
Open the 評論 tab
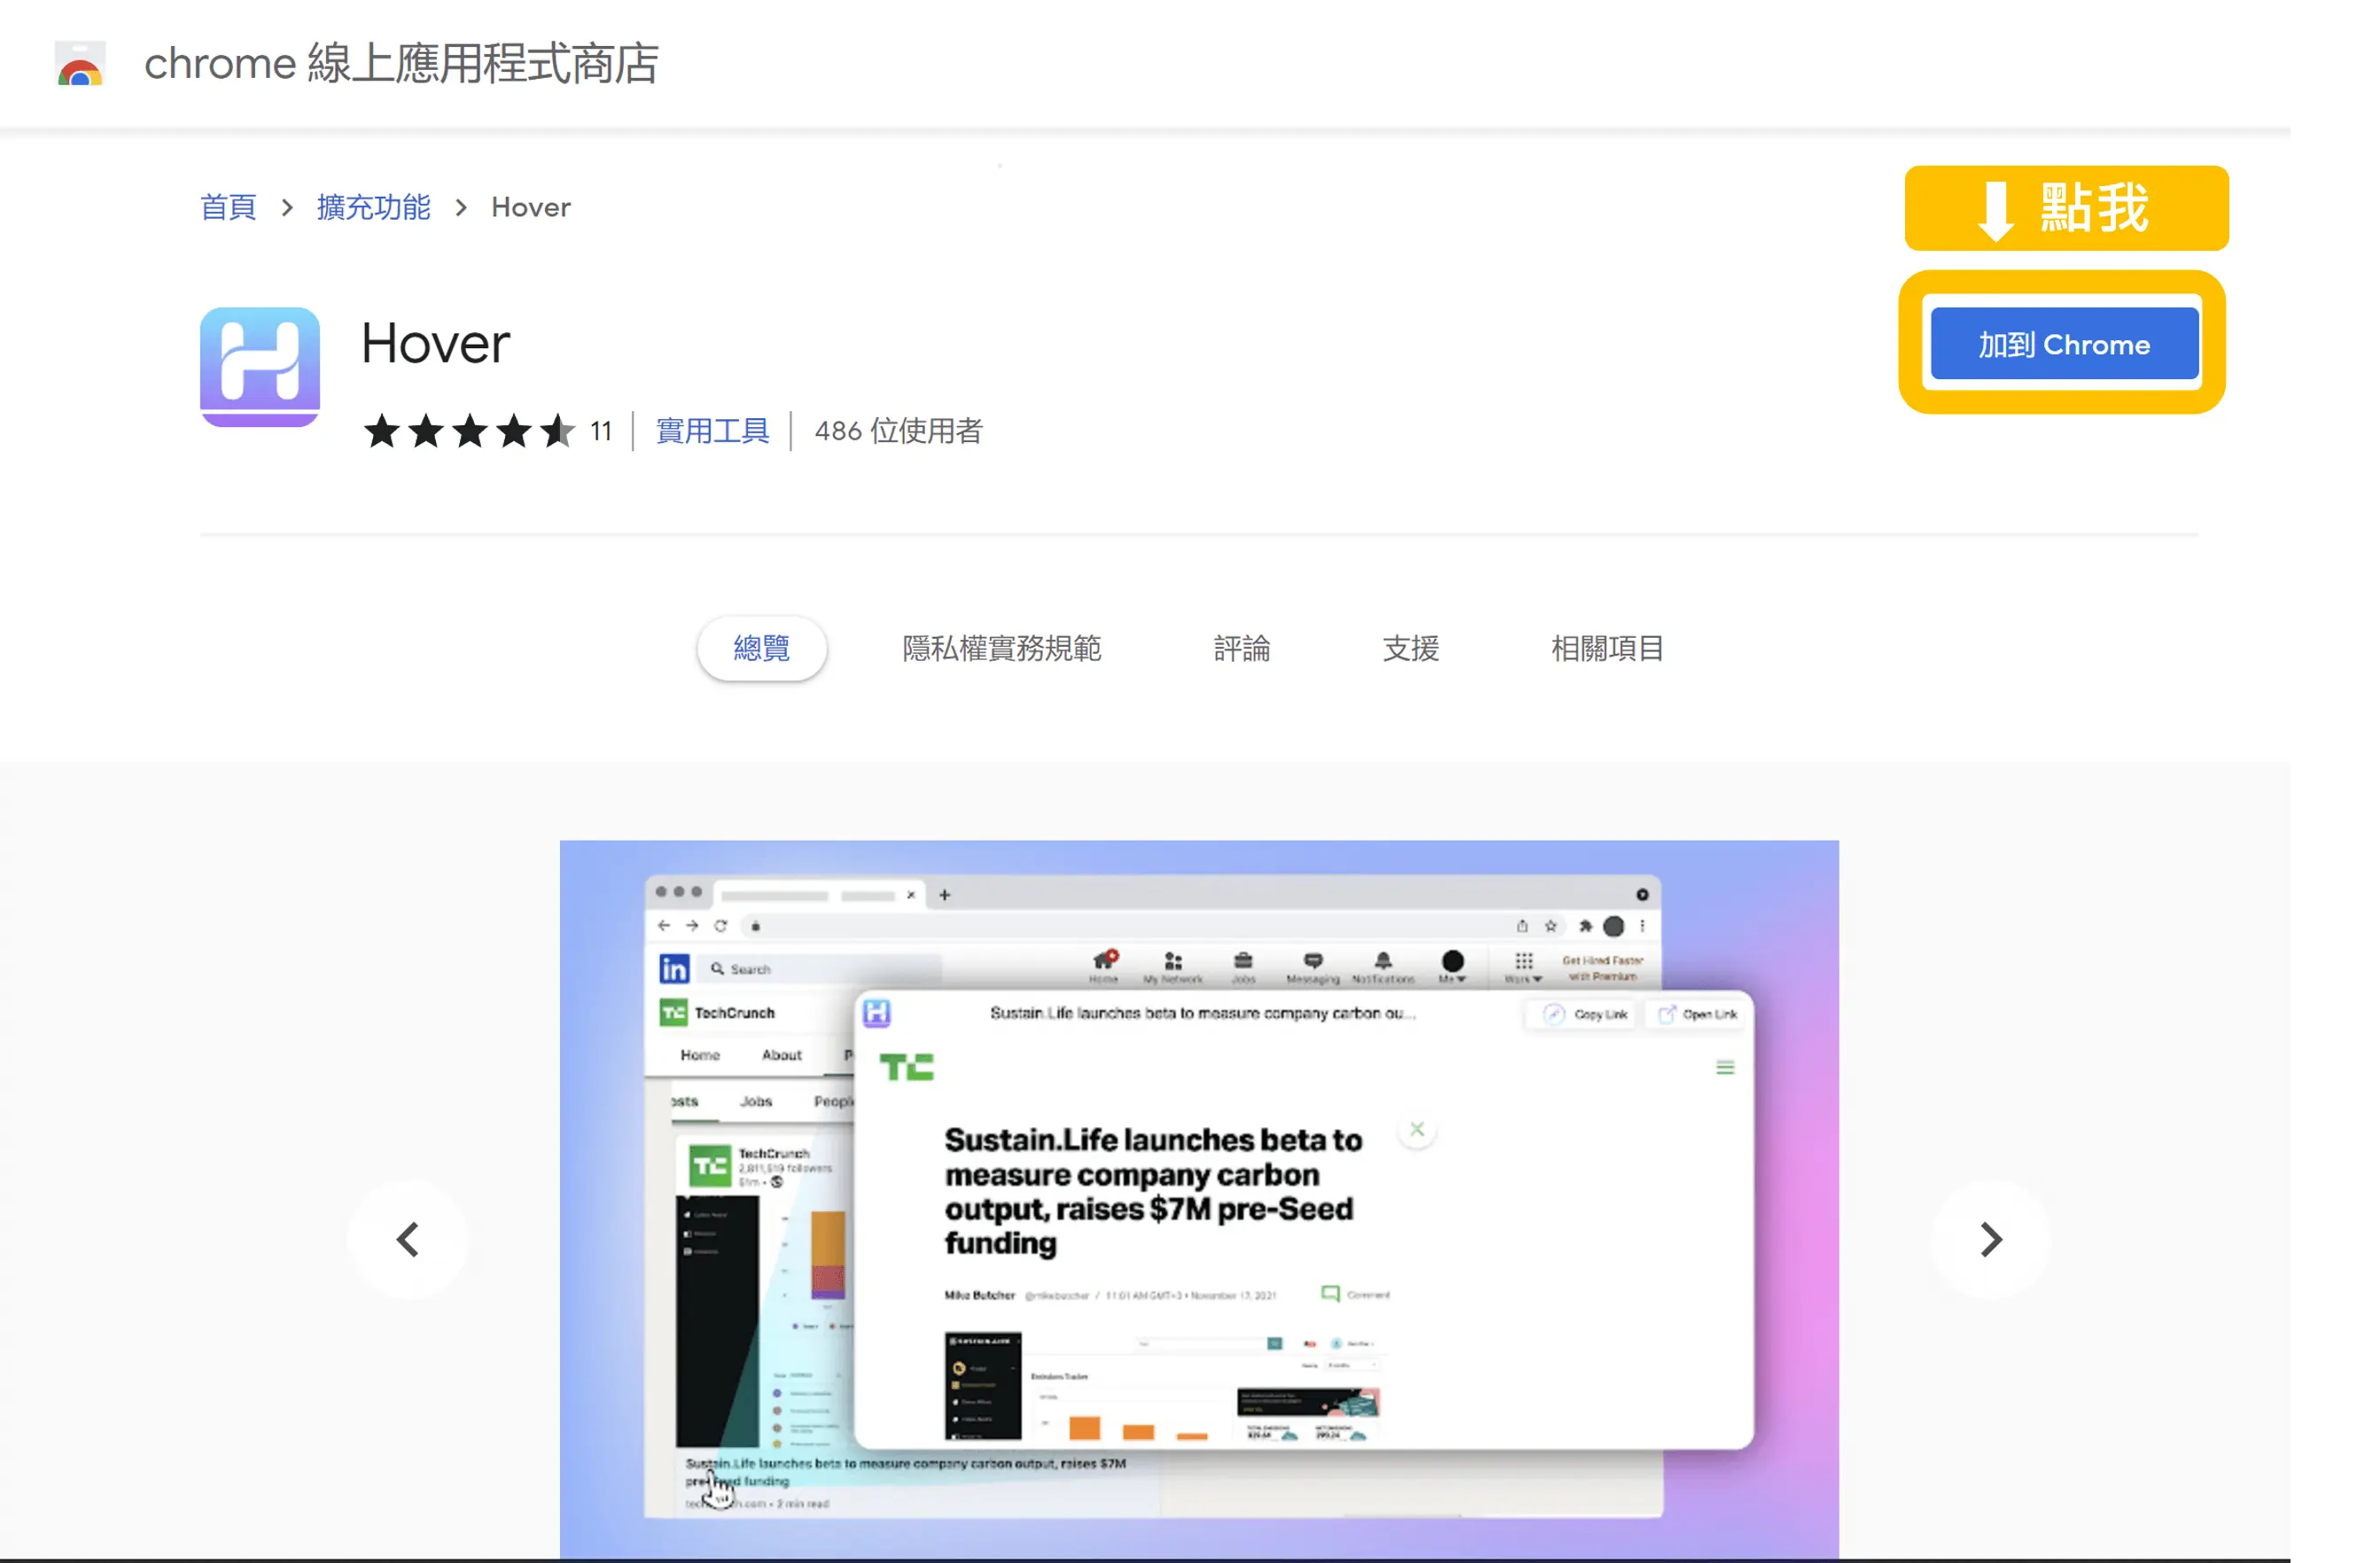[x=1241, y=649]
